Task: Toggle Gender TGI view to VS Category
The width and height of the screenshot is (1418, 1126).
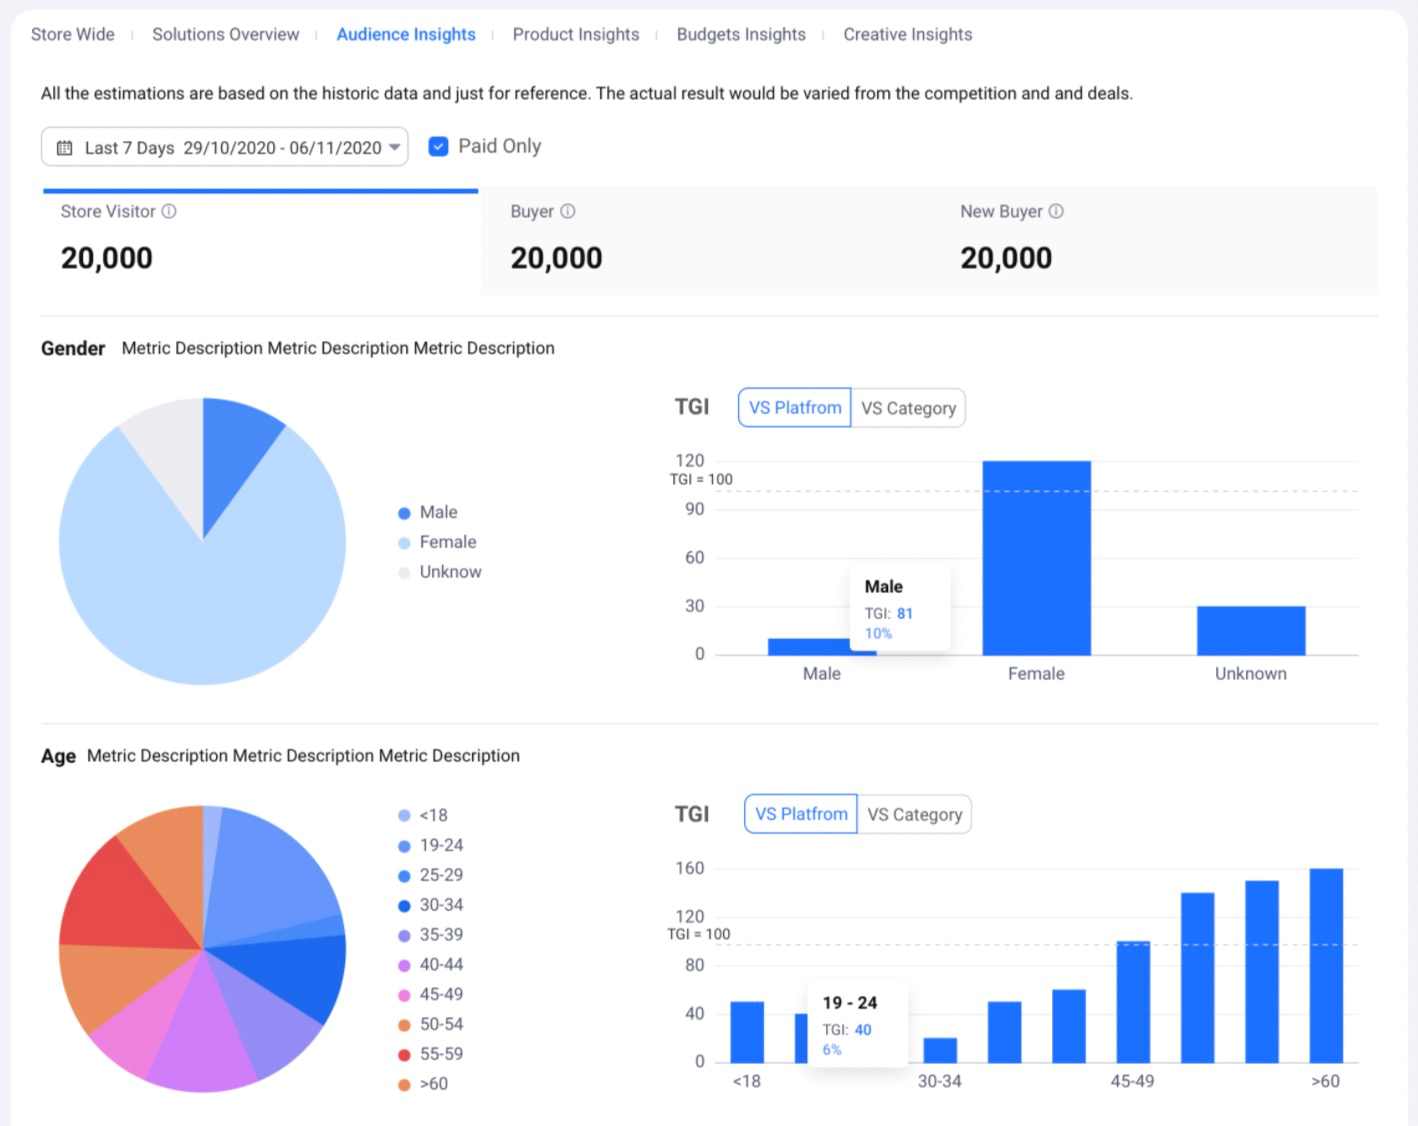Action: [907, 407]
